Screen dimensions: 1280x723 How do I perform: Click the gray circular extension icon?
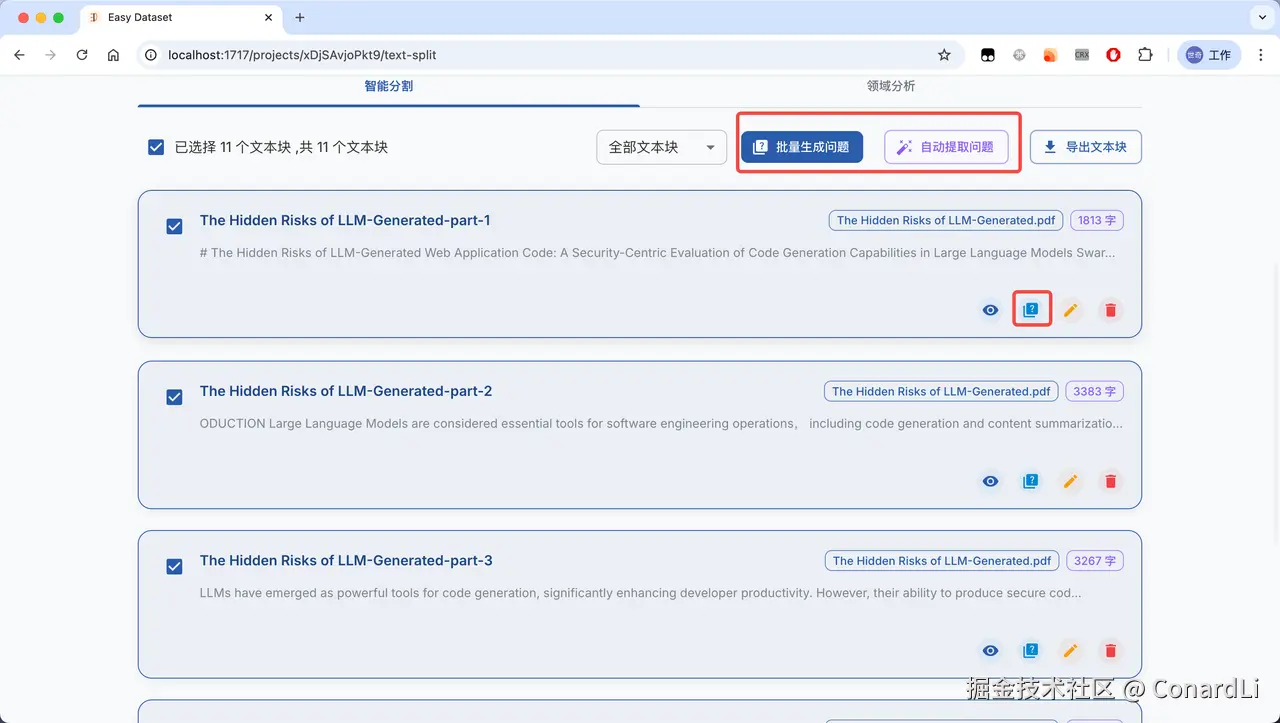pos(1019,55)
